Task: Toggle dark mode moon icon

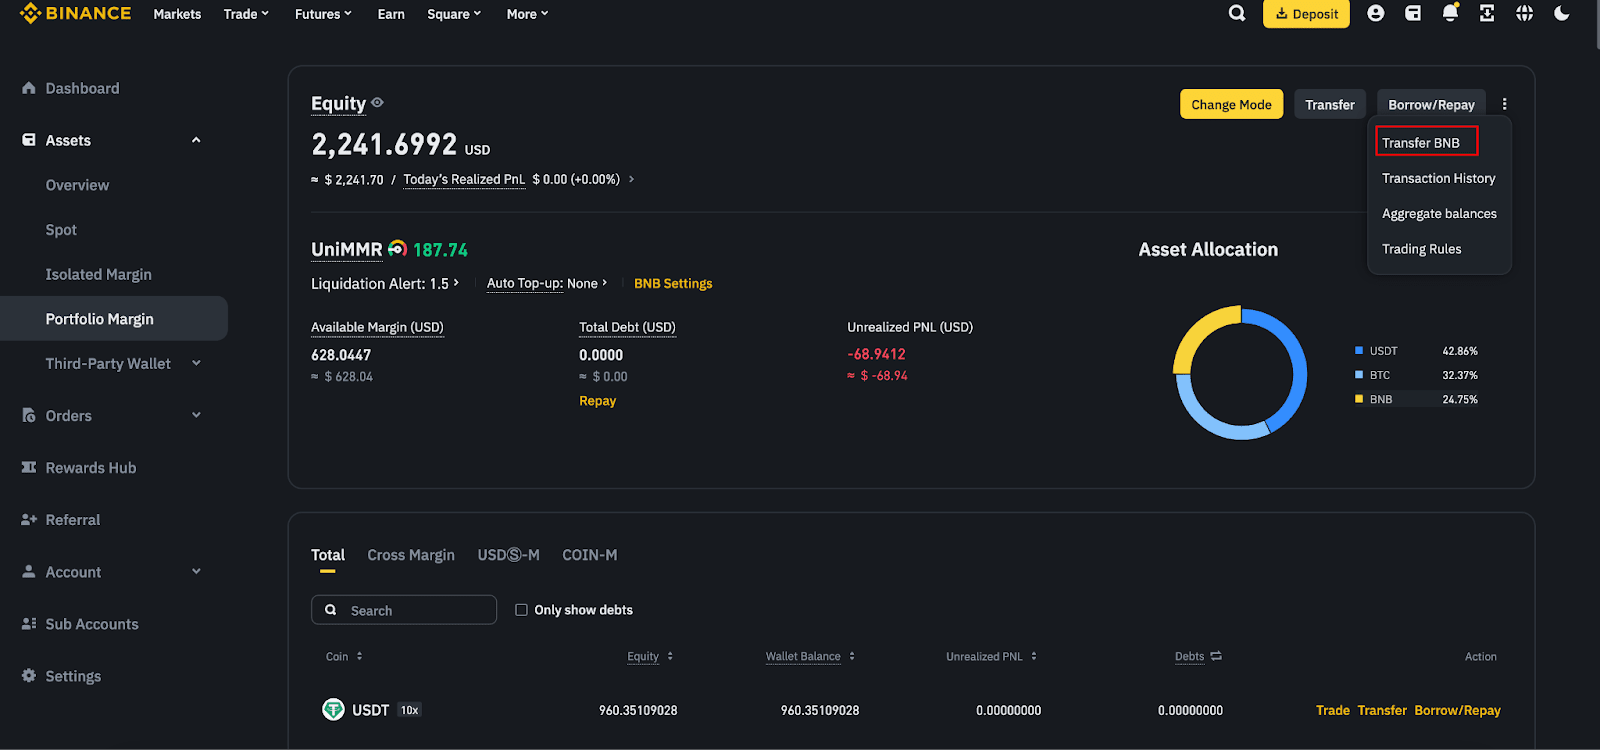Action: click(x=1562, y=13)
